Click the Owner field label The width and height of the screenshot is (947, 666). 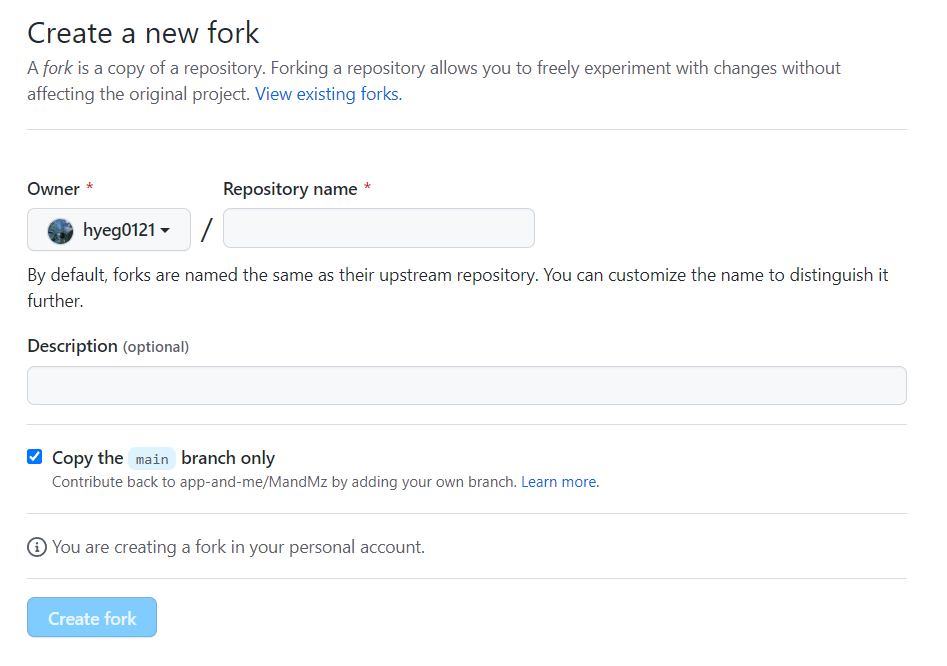click(54, 189)
